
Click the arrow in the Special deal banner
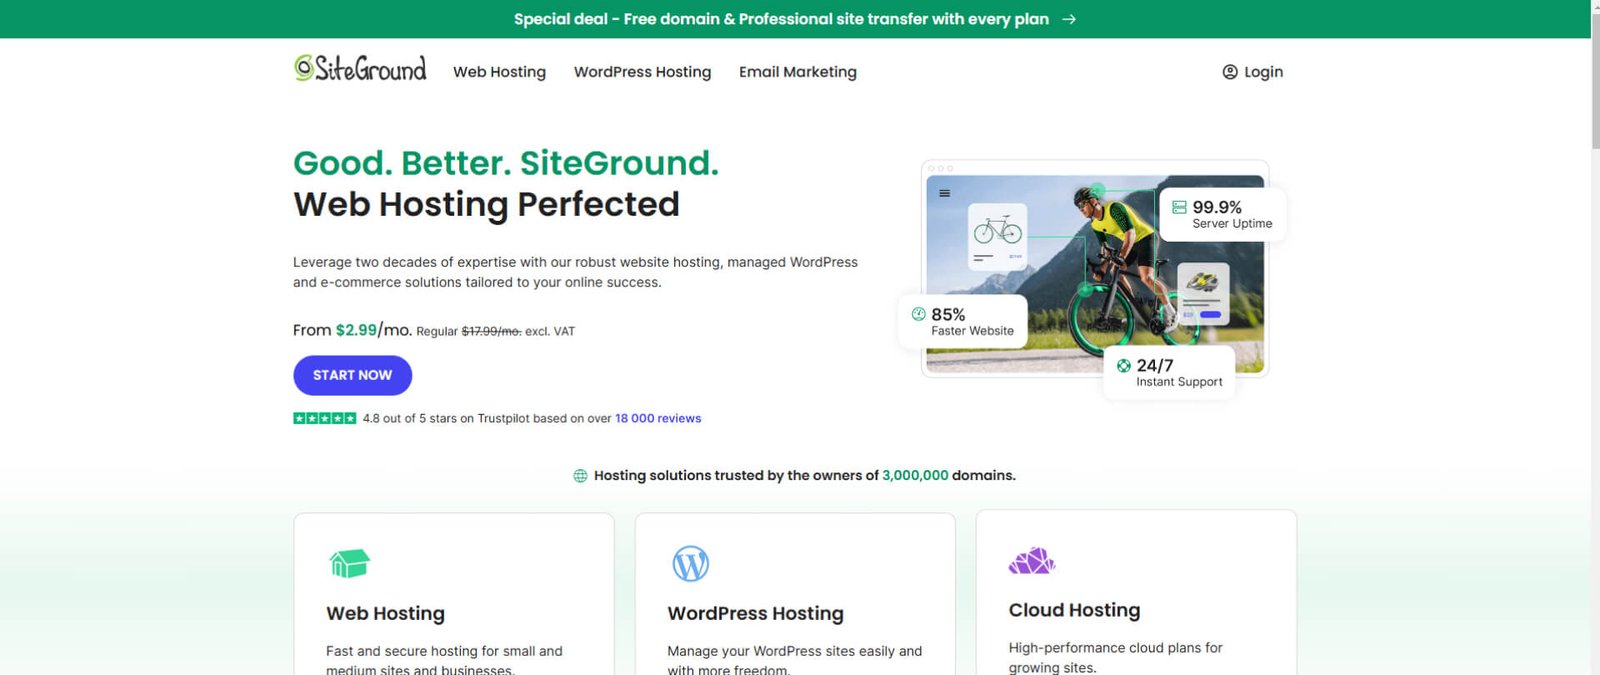1069,19
